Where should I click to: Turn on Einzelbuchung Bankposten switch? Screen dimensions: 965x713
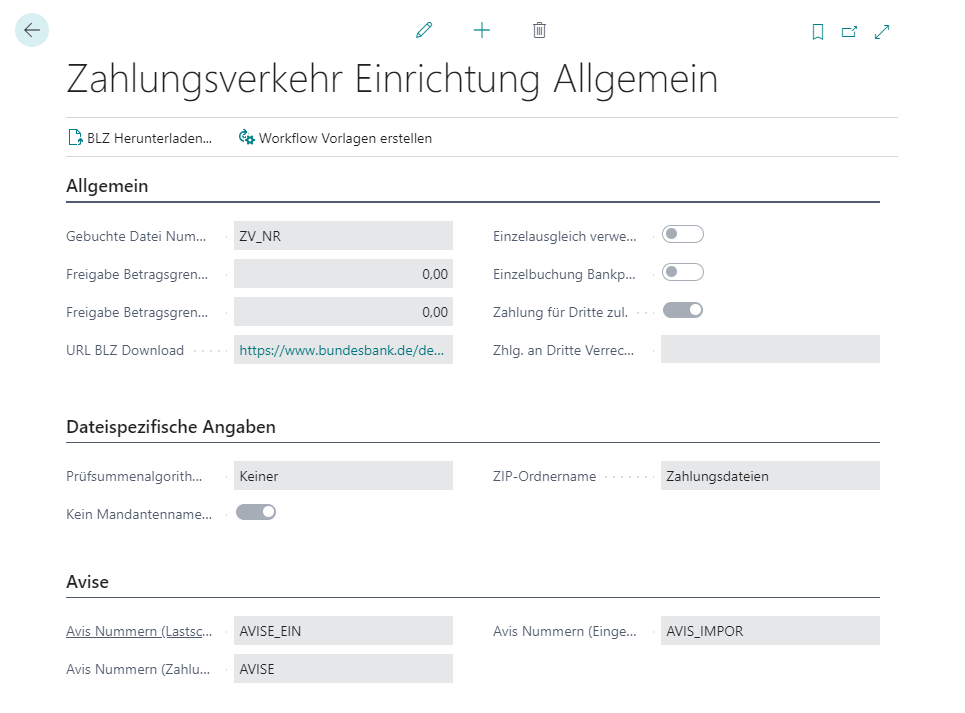682,271
